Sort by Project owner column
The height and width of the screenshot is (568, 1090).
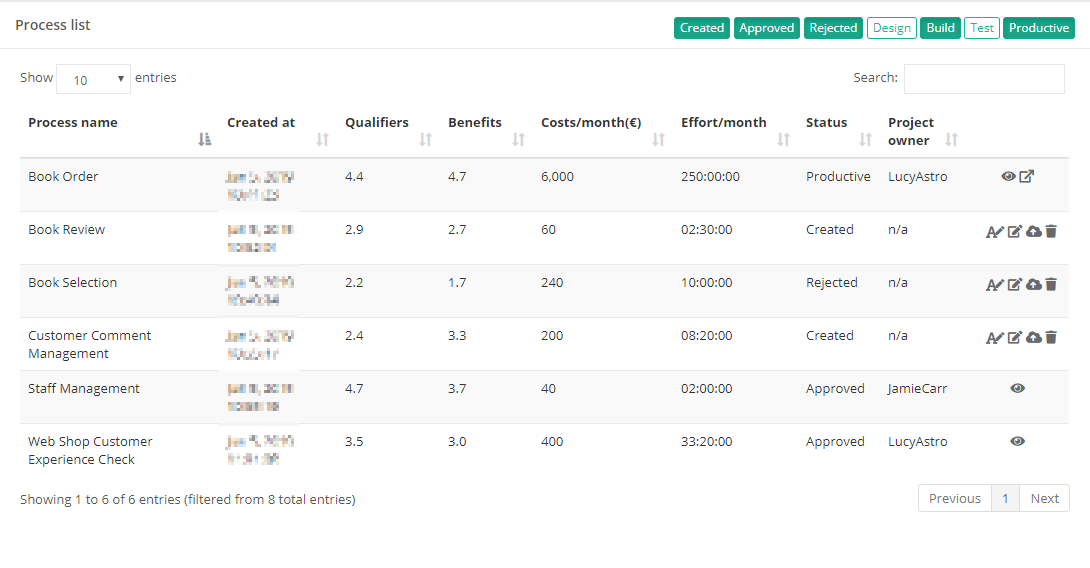(952, 140)
